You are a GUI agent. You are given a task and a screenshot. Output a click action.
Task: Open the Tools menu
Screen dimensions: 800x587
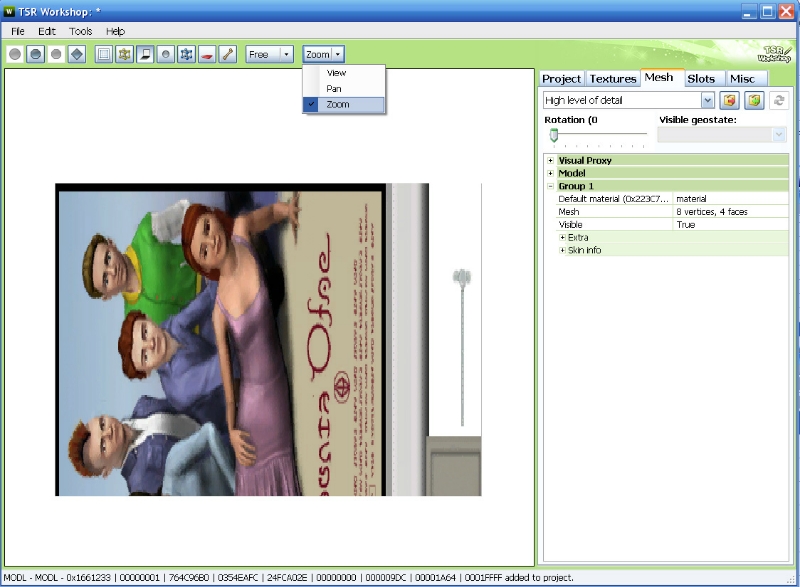pyautogui.click(x=80, y=31)
